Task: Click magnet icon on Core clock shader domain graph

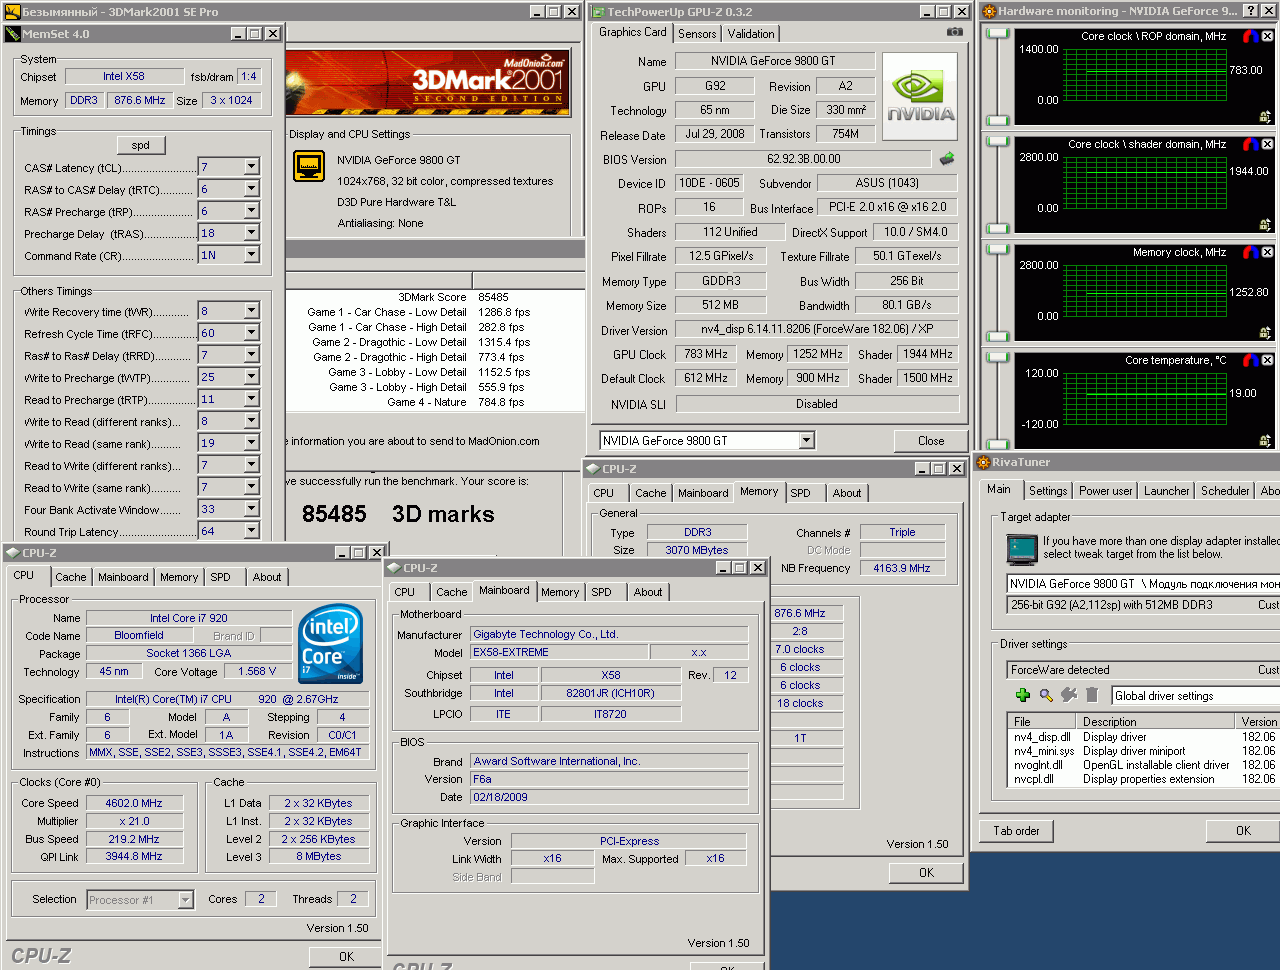Action: point(1250,144)
